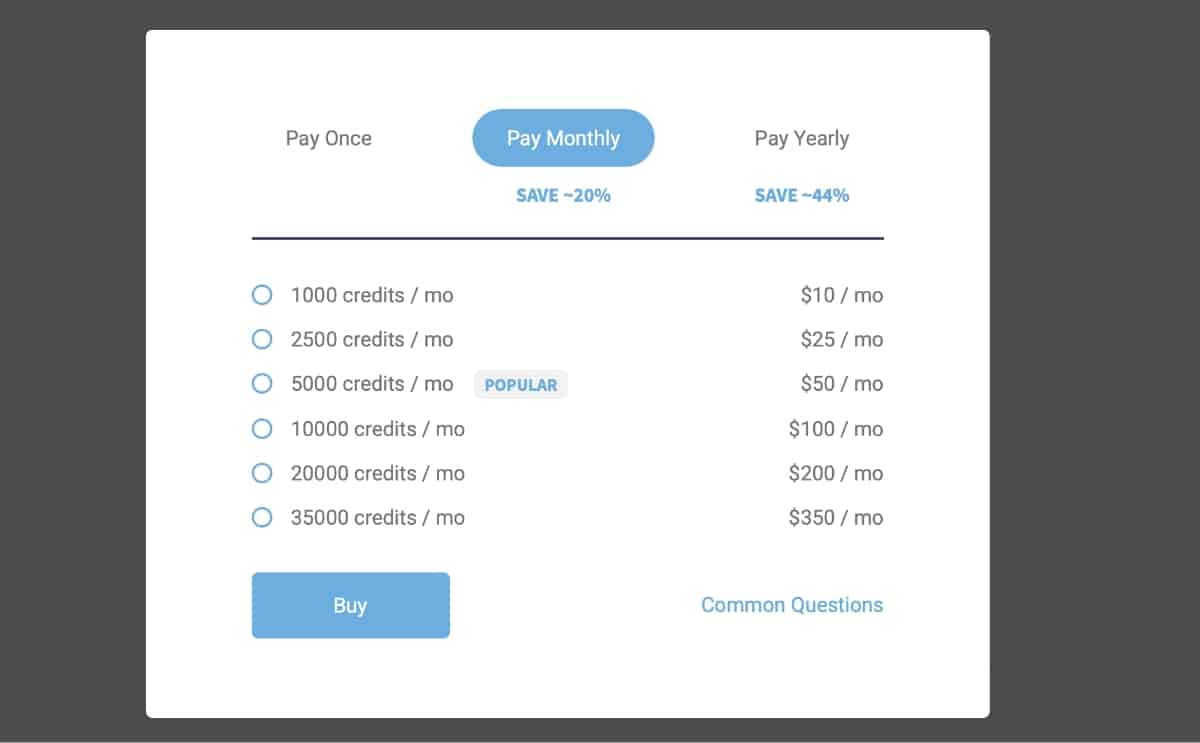Click the $25 / mo price
The image size is (1200, 743).
point(842,339)
